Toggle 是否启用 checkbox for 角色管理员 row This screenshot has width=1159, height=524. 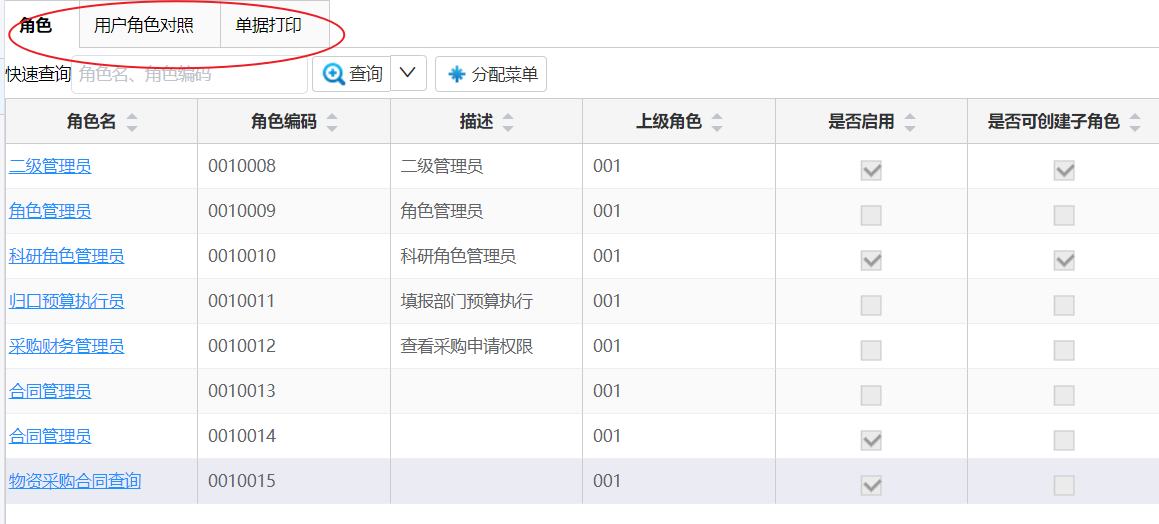871,216
